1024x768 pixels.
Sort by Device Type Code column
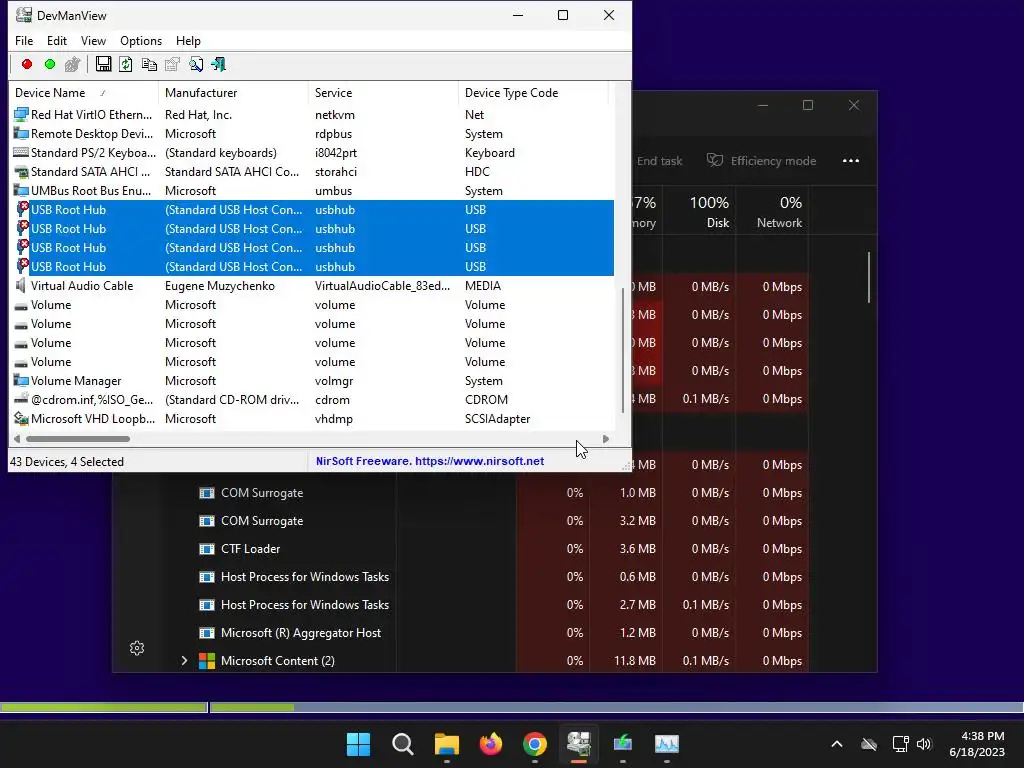tap(533, 93)
